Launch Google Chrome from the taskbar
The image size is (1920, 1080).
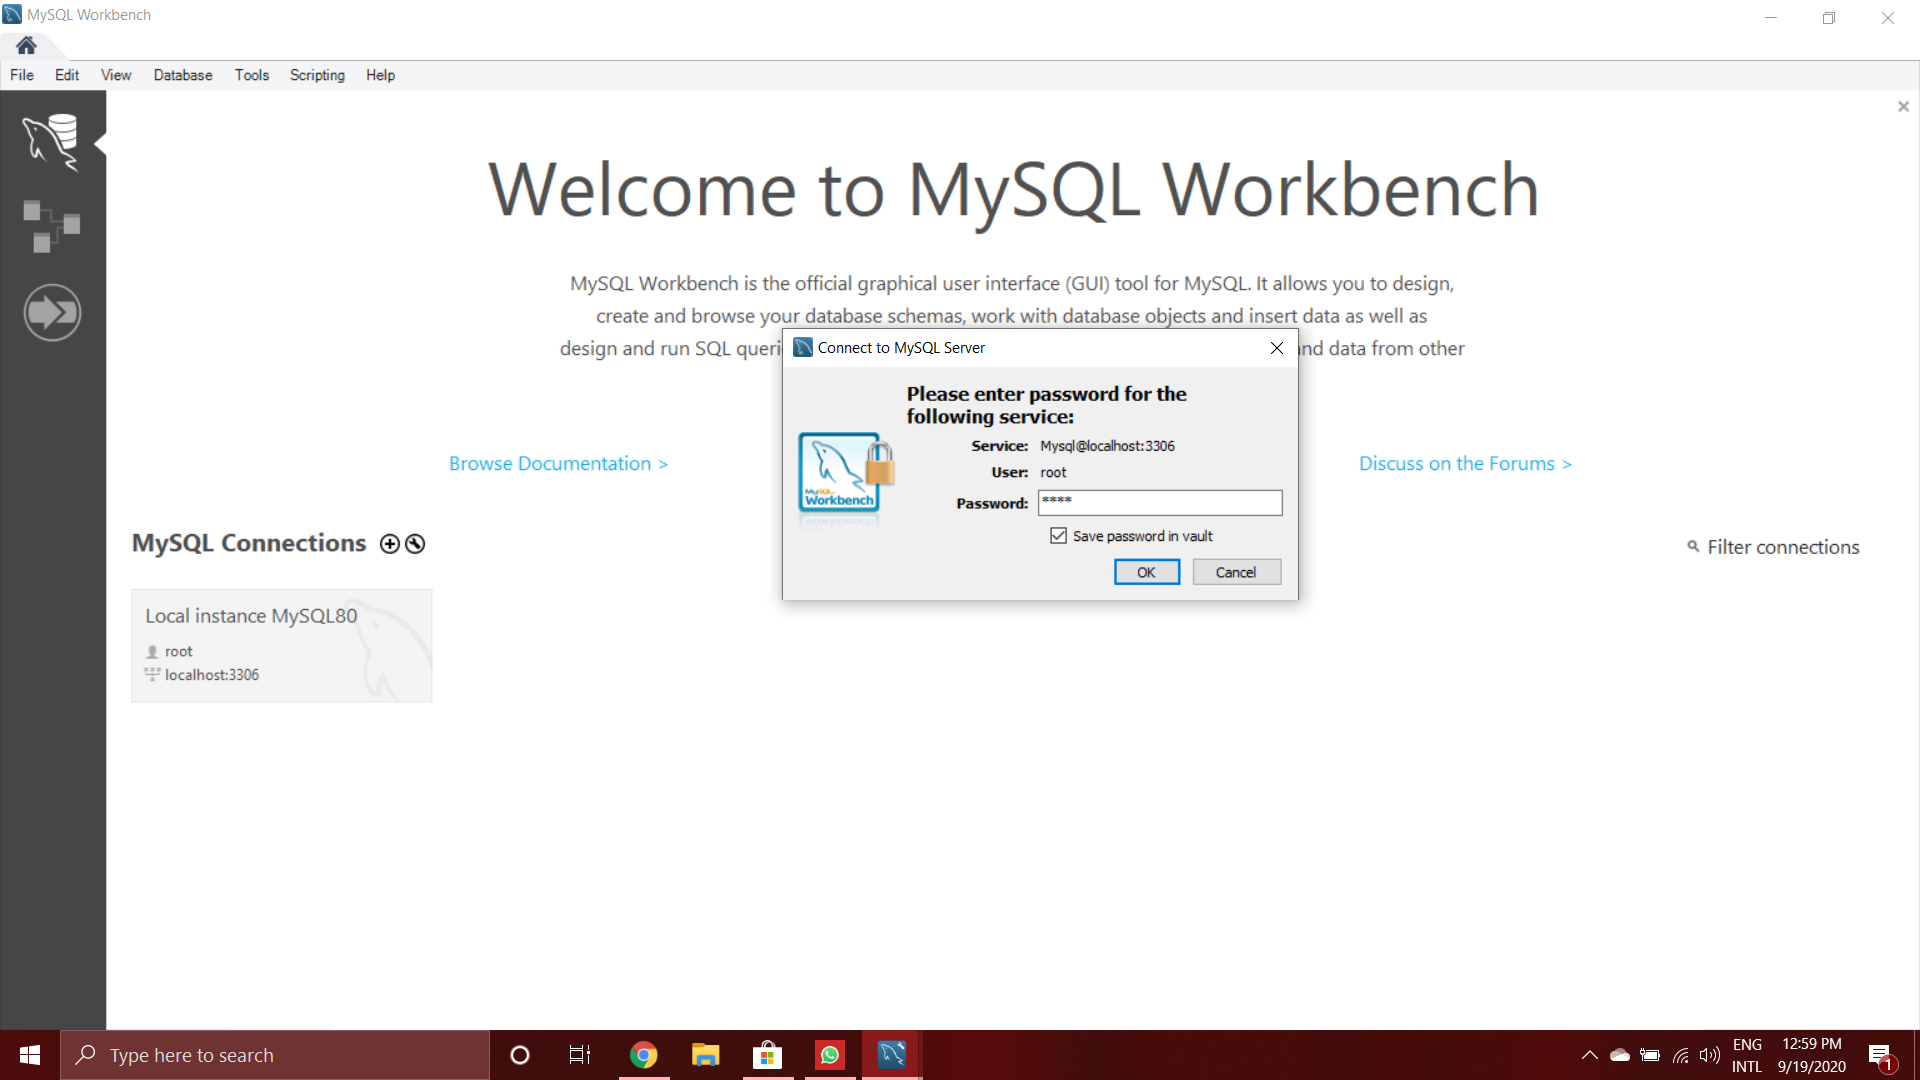(644, 1054)
